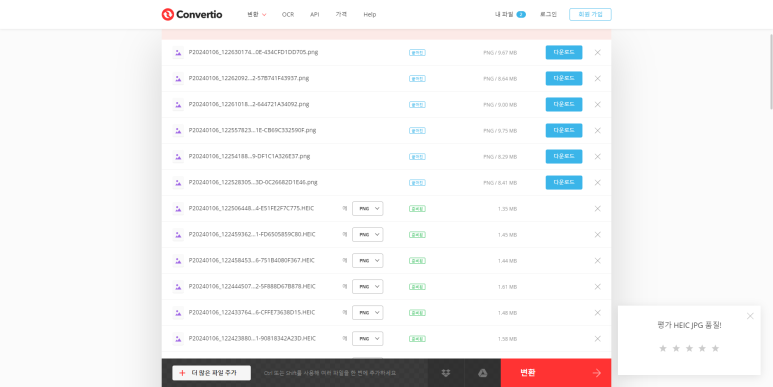Click the 로그인 login link
Viewport: 773px width, 387px height.
(548, 14)
